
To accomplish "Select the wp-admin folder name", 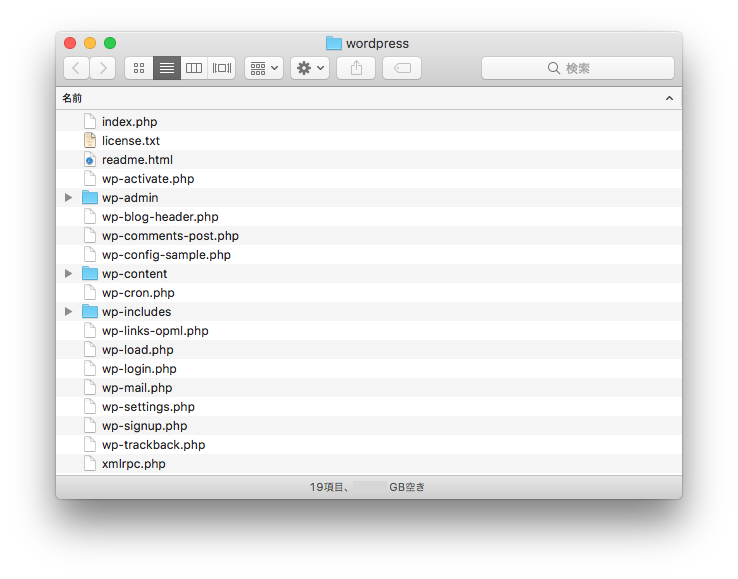I will click(x=130, y=198).
